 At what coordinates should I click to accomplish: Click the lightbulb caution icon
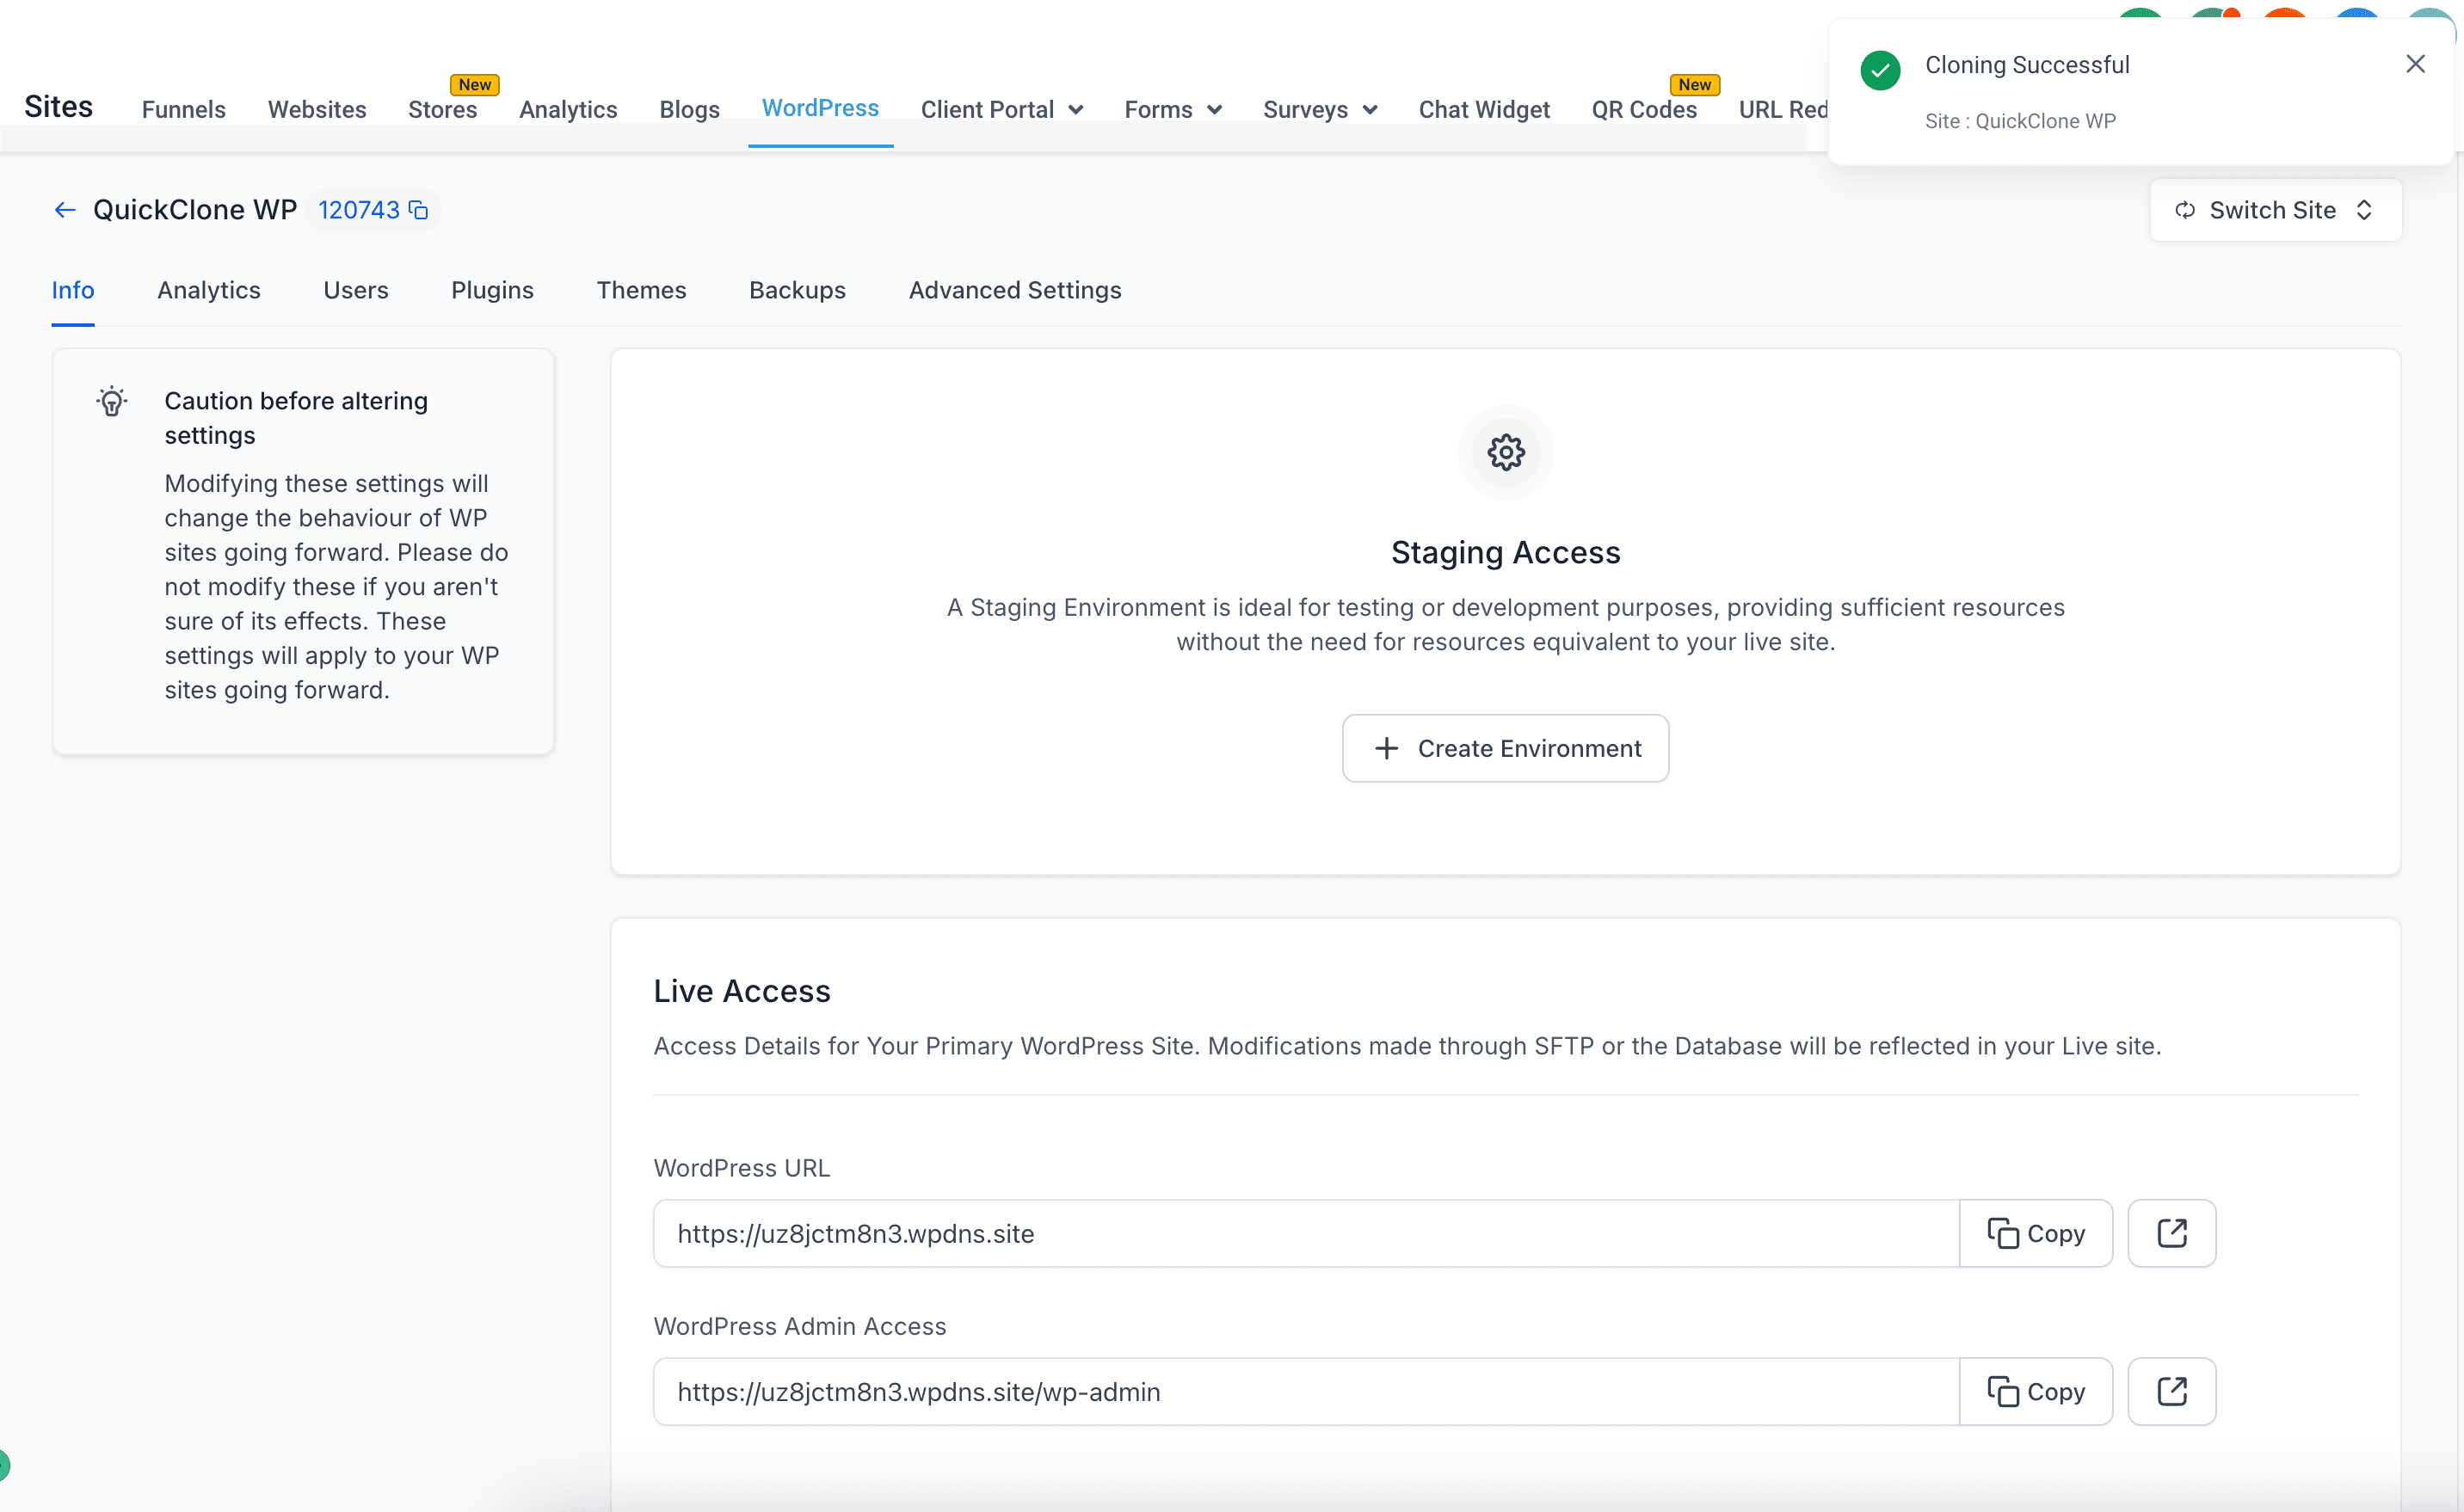tap(112, 401)
